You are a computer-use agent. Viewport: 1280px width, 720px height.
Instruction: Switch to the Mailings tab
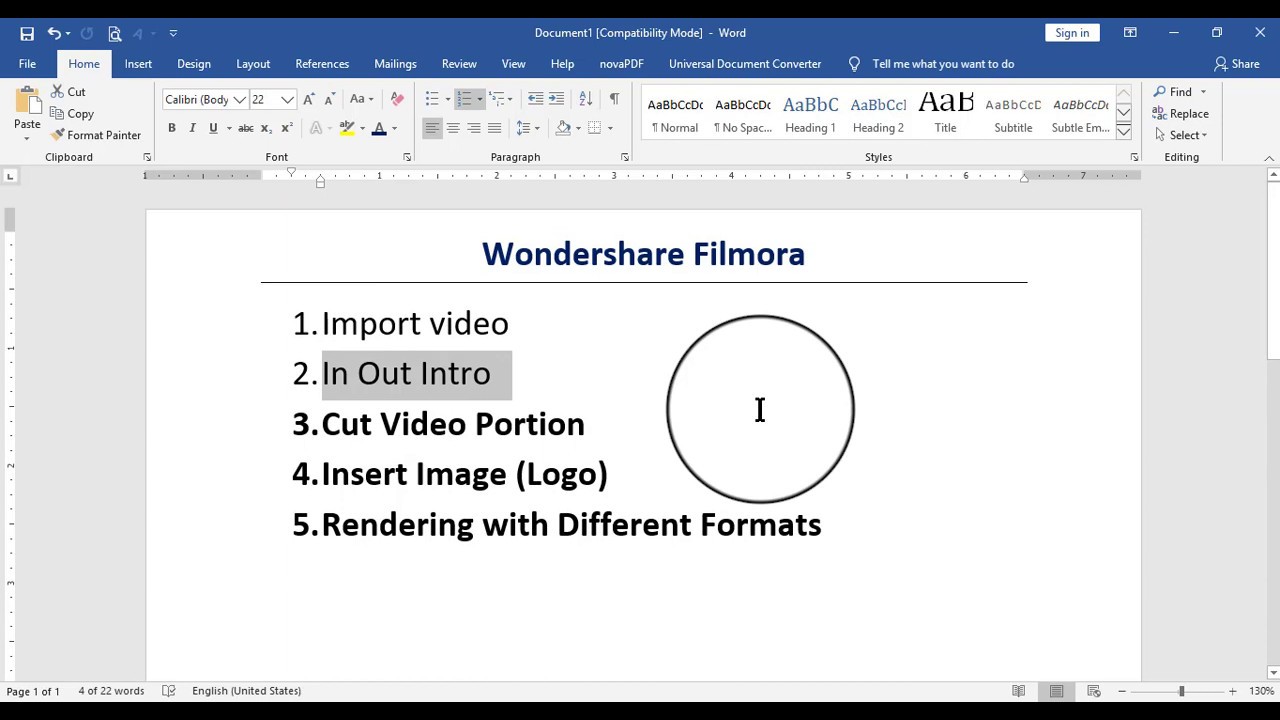pos(395,64)
